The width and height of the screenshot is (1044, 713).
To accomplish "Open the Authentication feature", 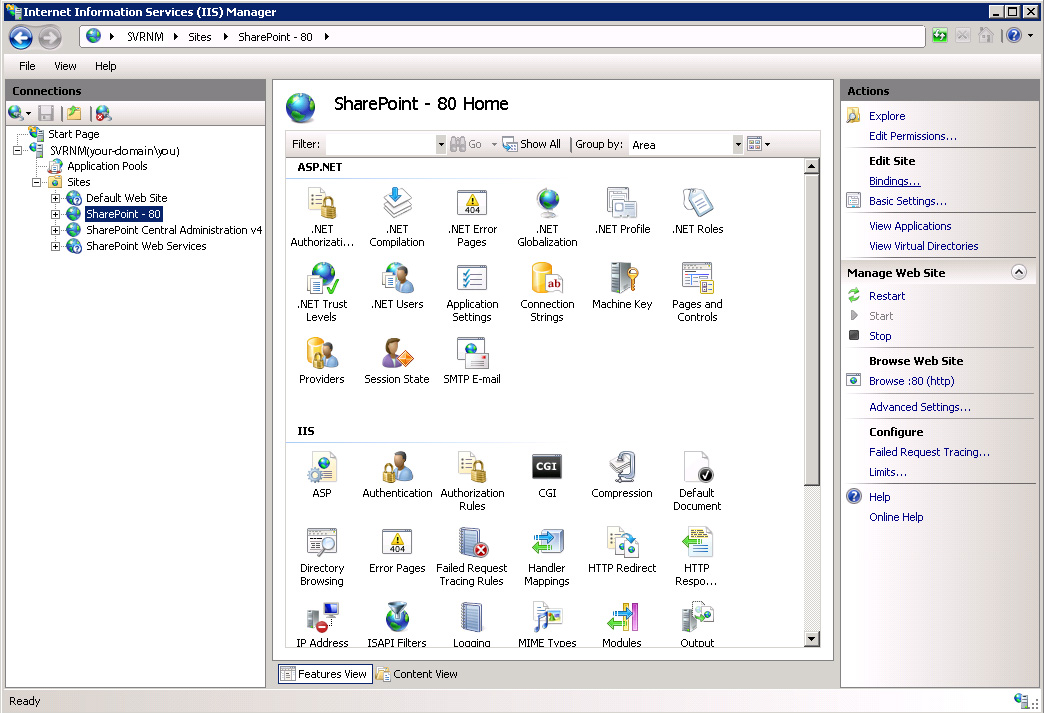I will click(397, 475).
